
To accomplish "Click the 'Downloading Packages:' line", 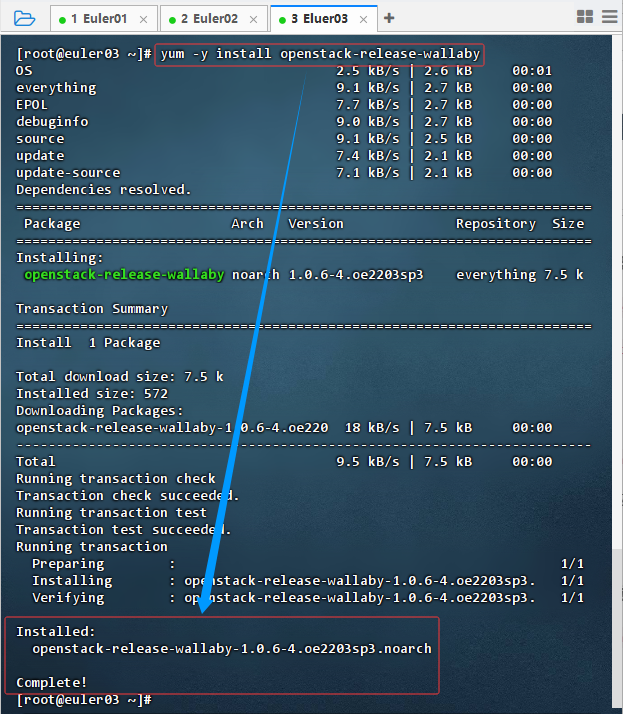I will [x=100, y=411].
